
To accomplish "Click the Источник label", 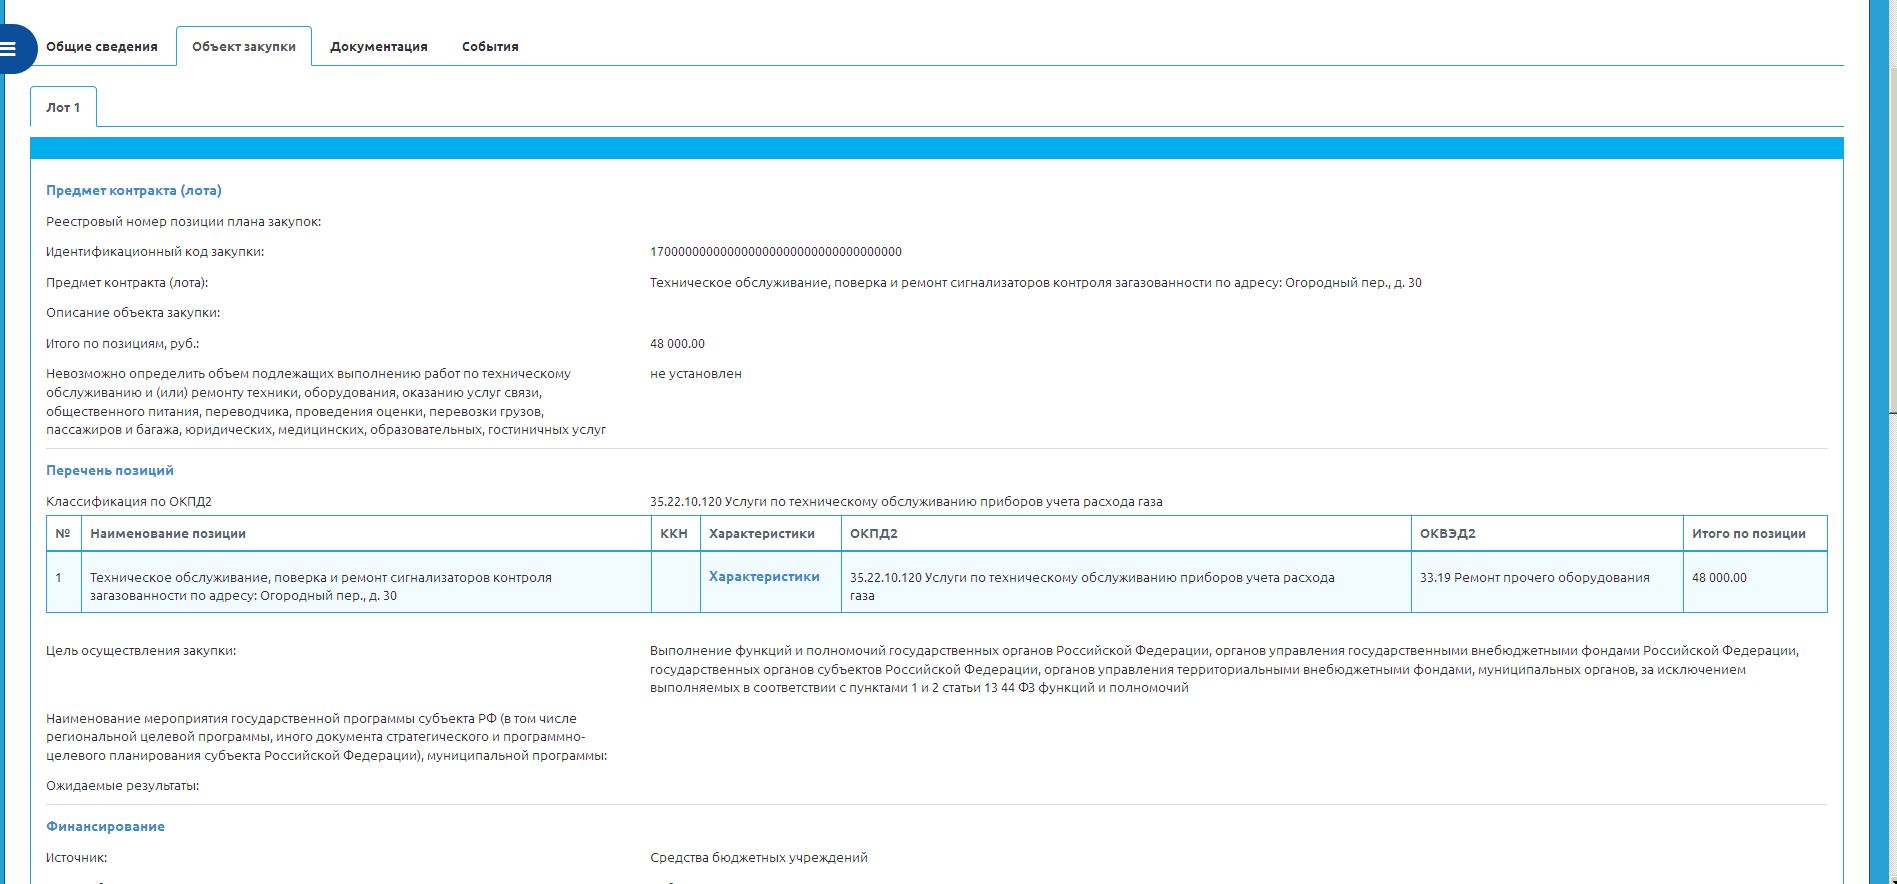I will click(76, 858).
